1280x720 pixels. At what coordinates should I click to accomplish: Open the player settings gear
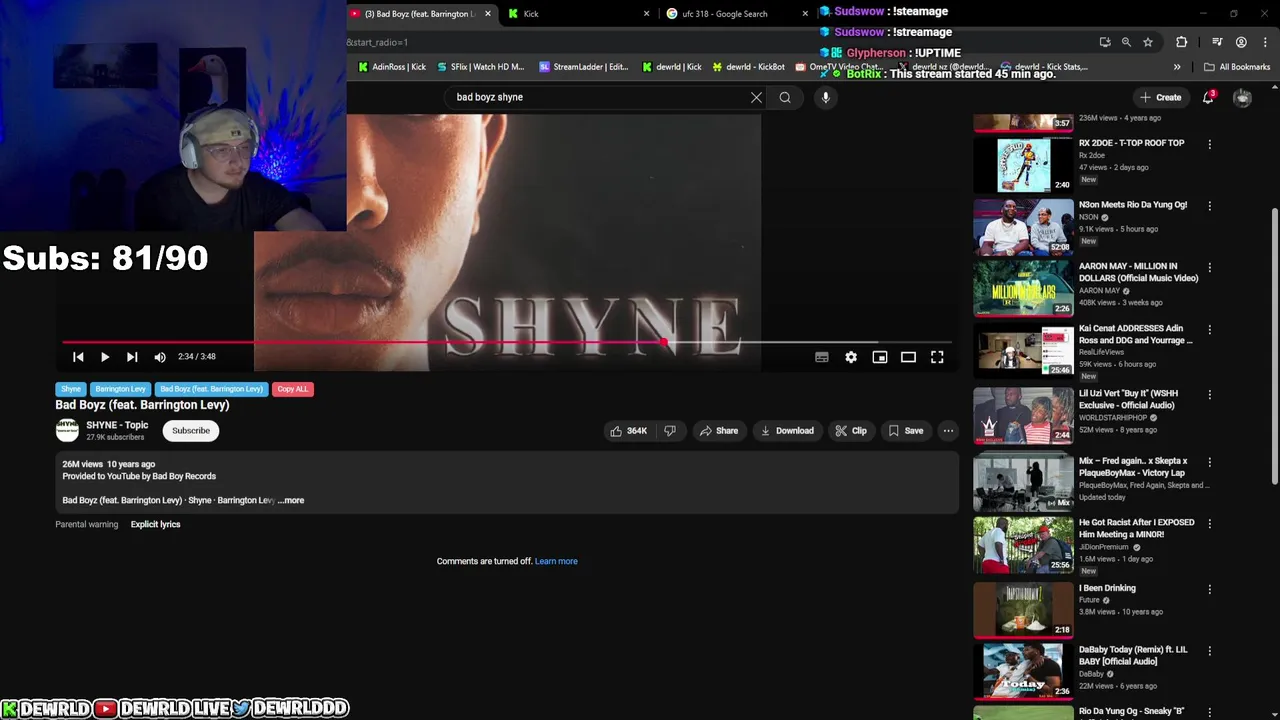[x=851, y=357]
